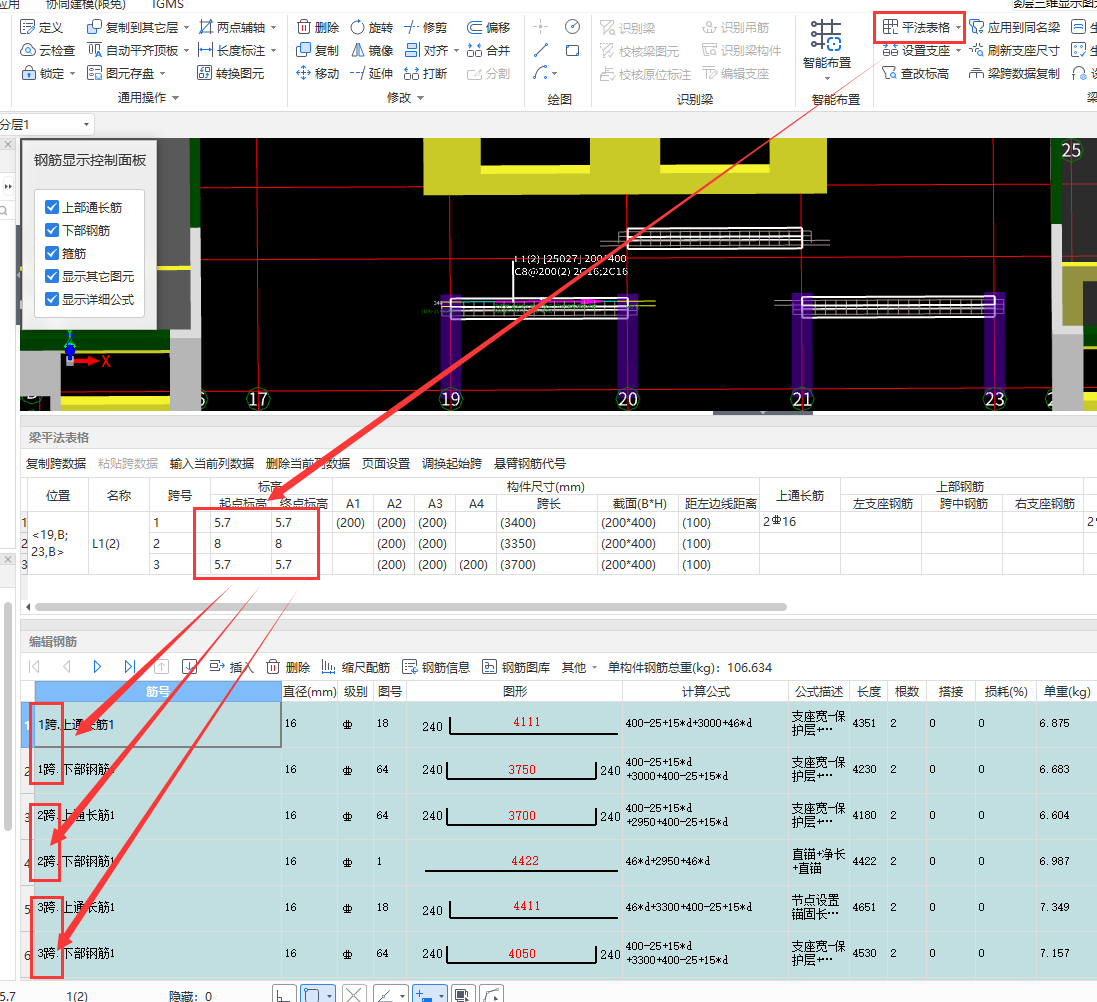Select the 1跨.上通长筋1 rebar row

point(158,724)
